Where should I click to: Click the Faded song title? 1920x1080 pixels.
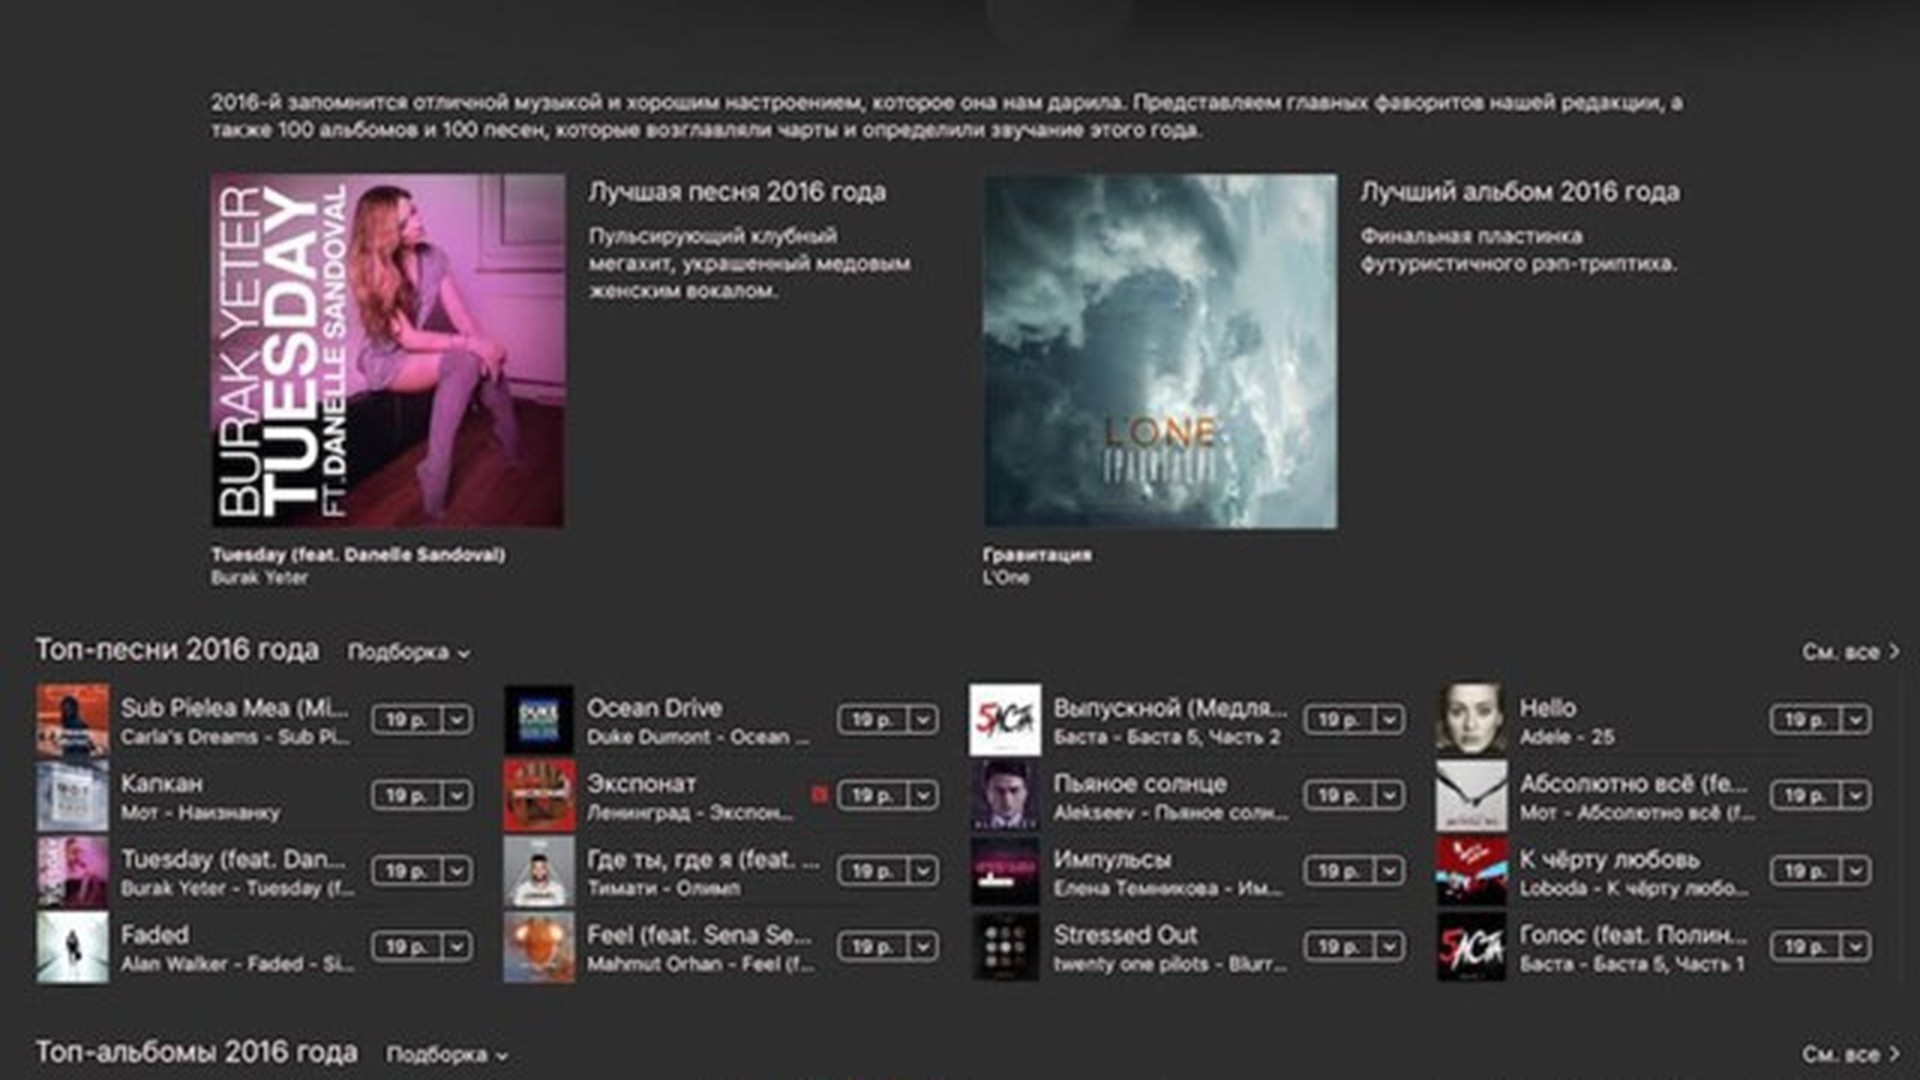(x=155, y=935)
